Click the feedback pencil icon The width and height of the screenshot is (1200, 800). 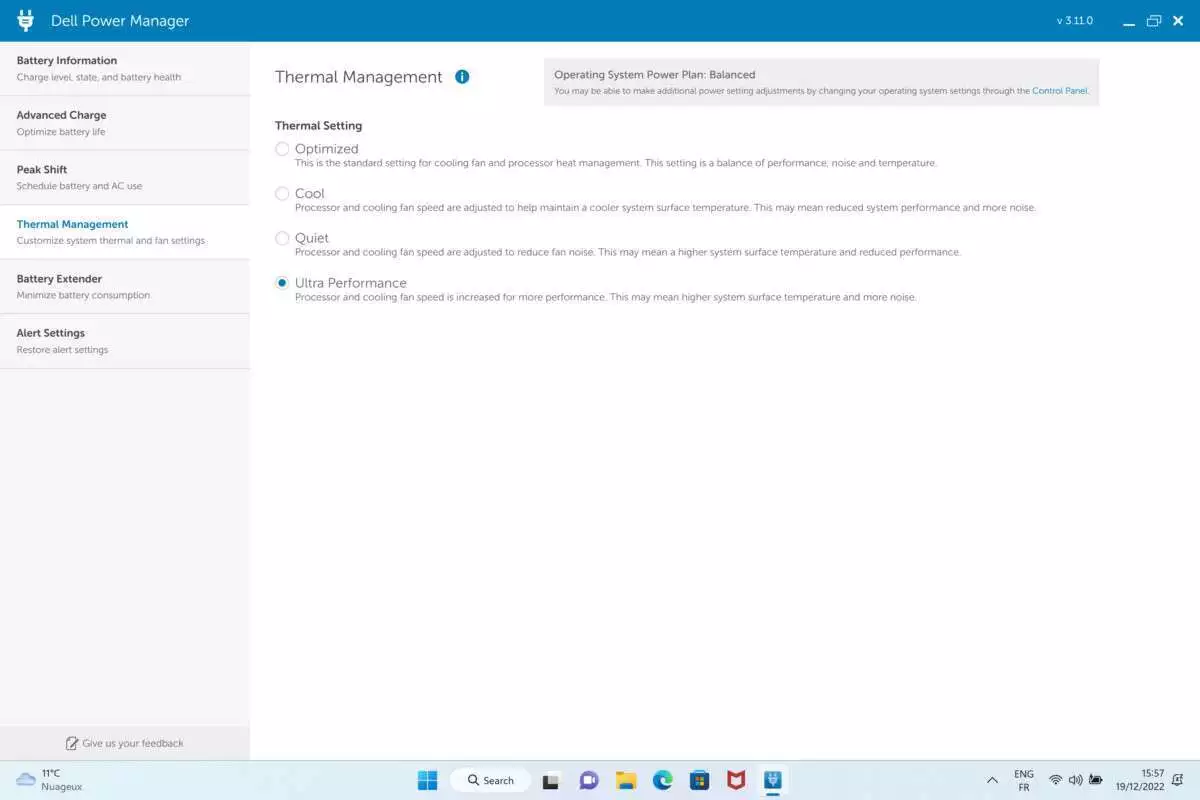(x=72, y=743)
